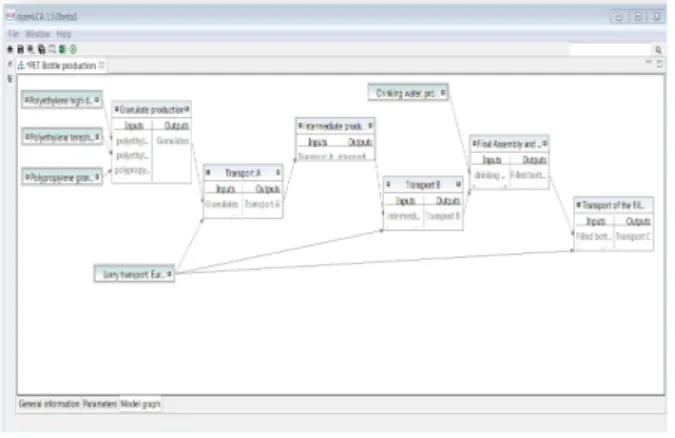Select the Polypropylene gran.. process node
The height and width of the screenshot is (438, 675).
pyautogui.click(x=62, y=177)
